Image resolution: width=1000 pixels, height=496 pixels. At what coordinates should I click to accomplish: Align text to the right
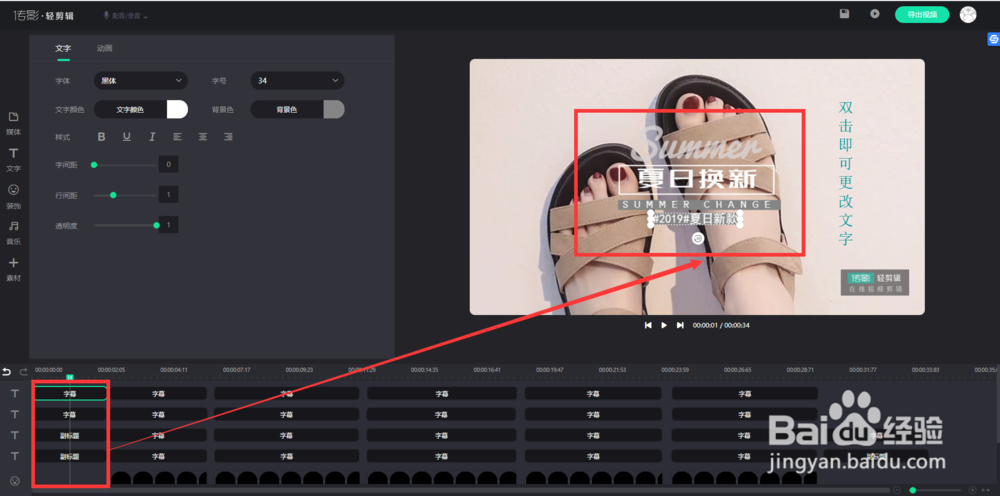[228, 136]
